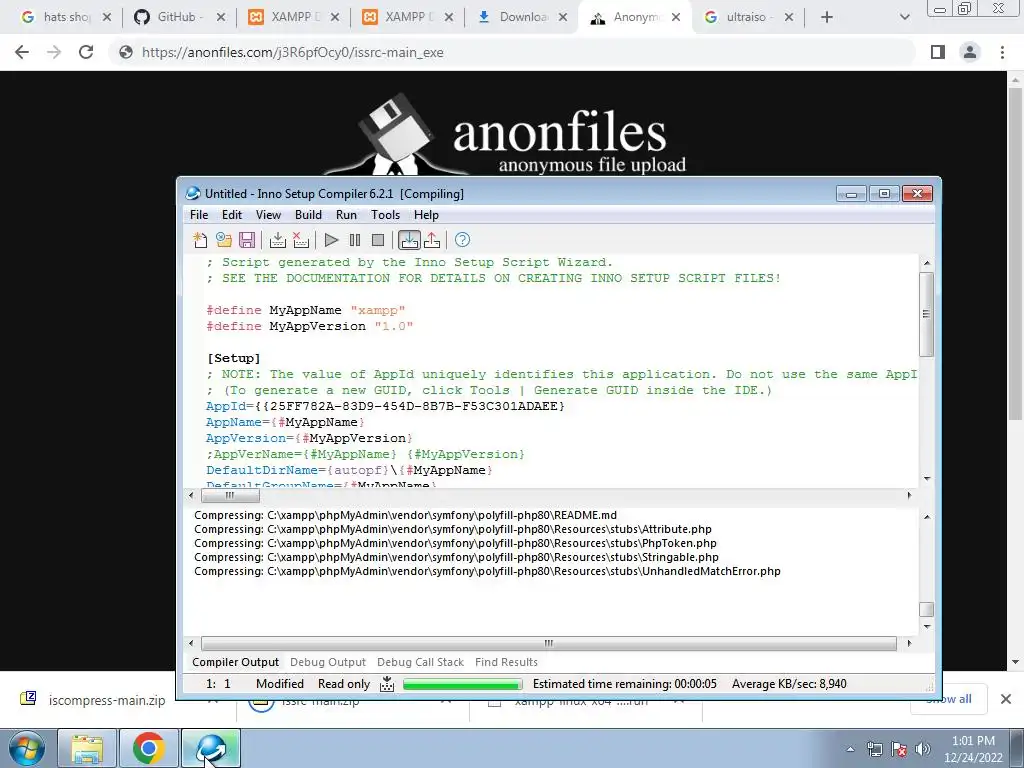The image size is (1024, 768).
Task: Create a new script with the New icon
Action: [x=200, y=240]
